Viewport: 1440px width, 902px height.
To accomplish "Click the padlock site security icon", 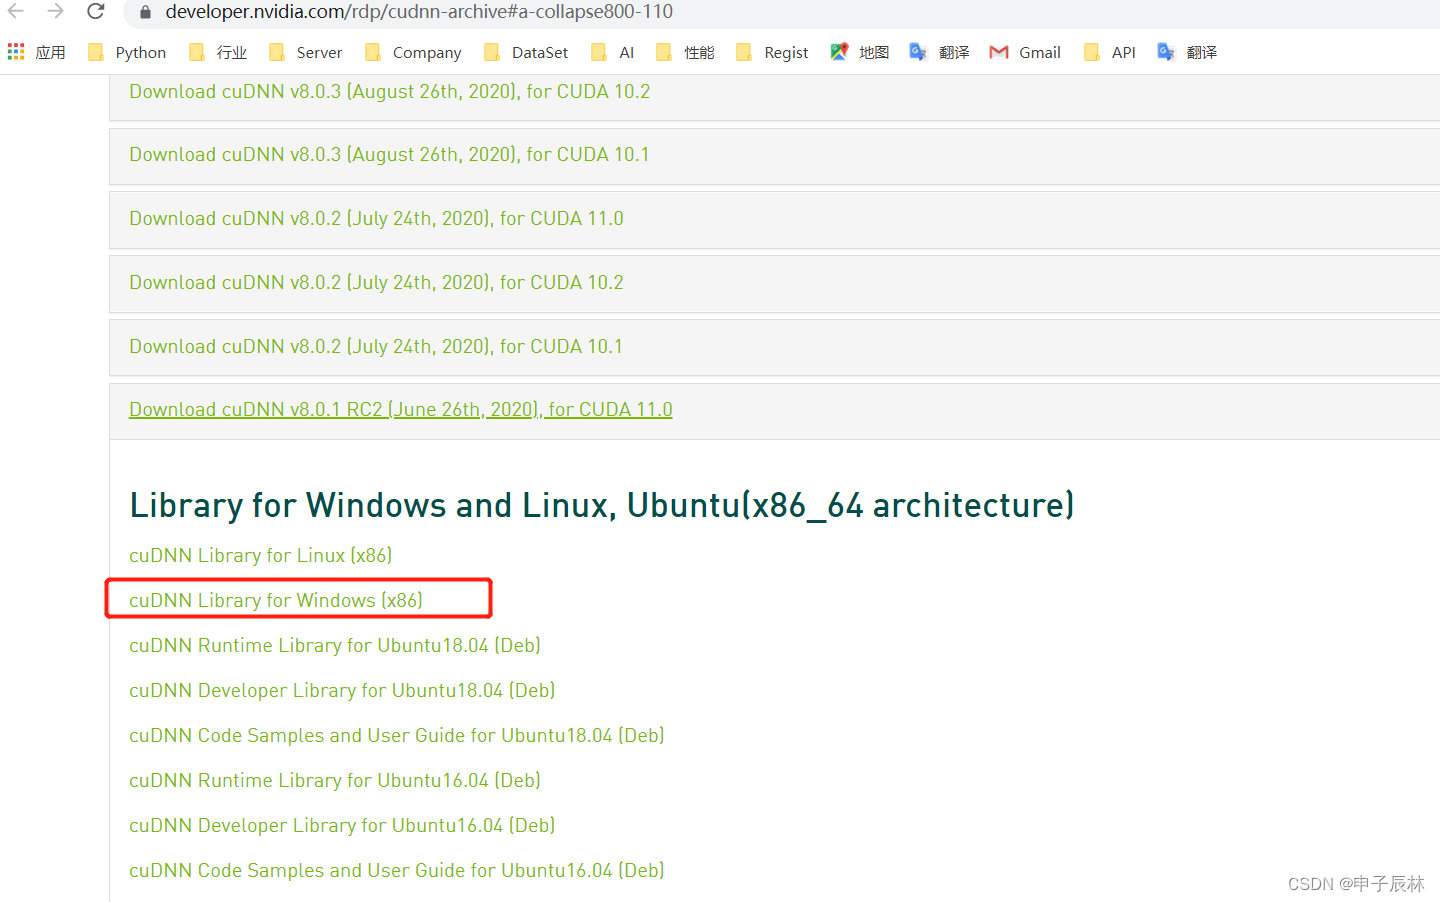I will pos(145,12).
